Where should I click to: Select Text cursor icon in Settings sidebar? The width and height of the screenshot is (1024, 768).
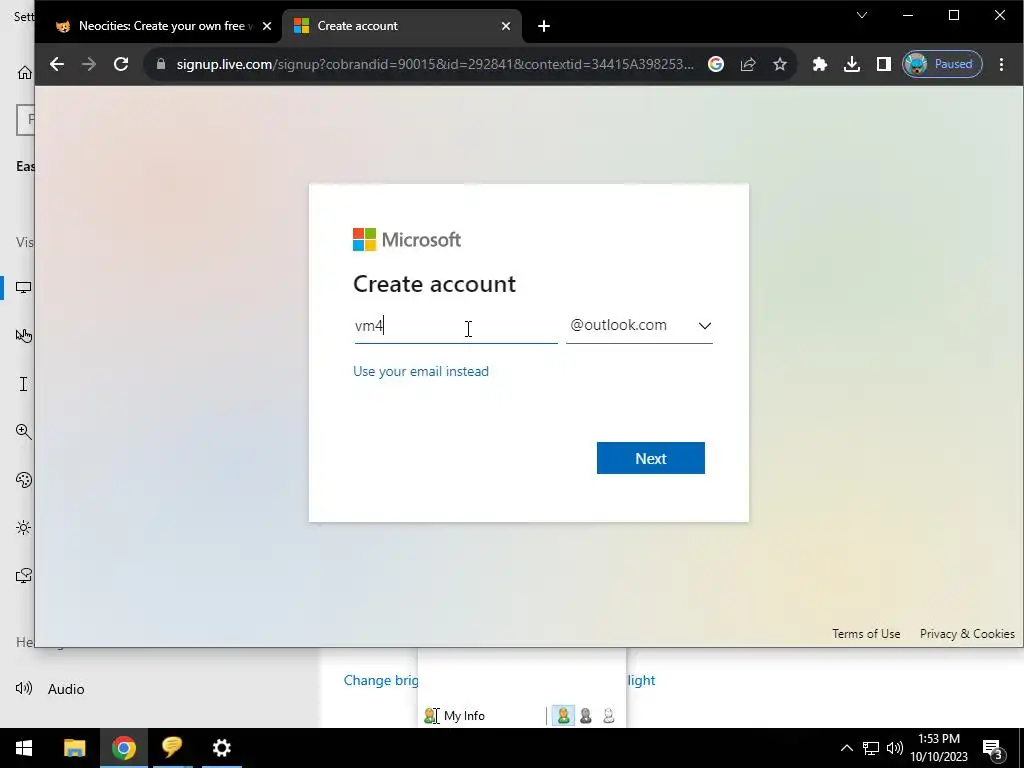pos(24,384)
